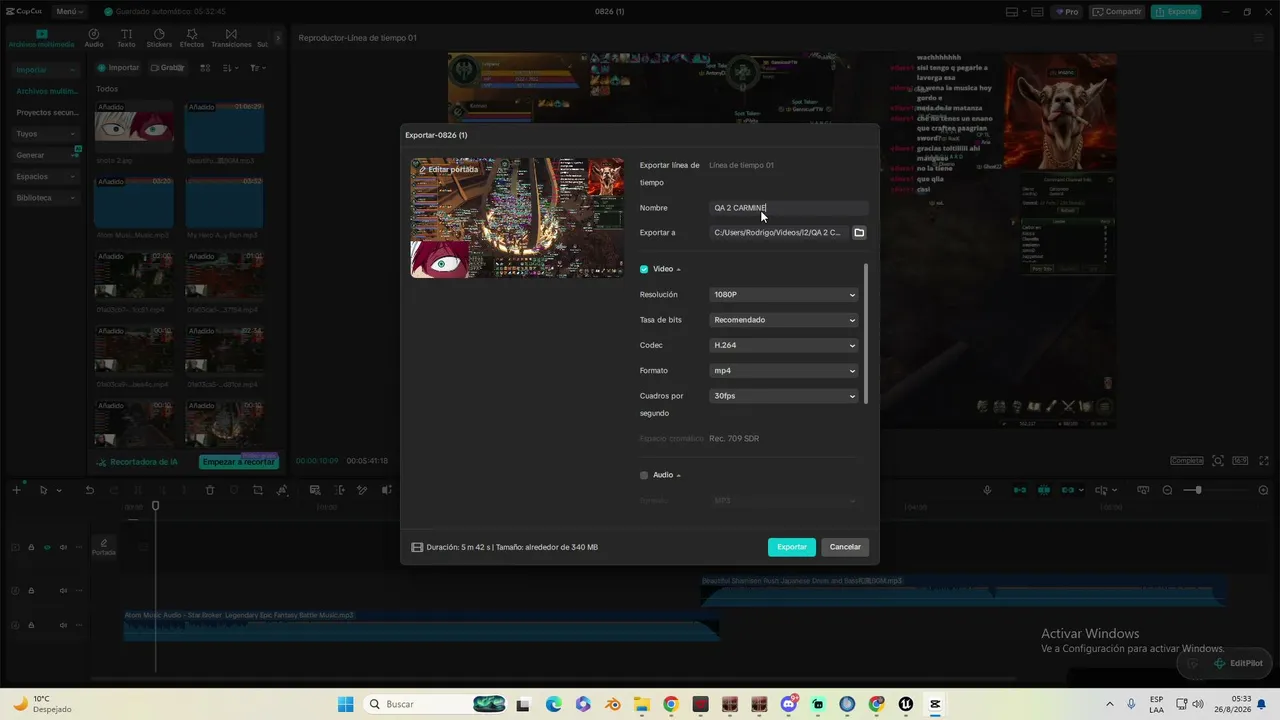The width and height of the screenshot is (1280, 720).
Task: Open the Cuadros por segundo dropdown
Action: (x=784, y=396)
